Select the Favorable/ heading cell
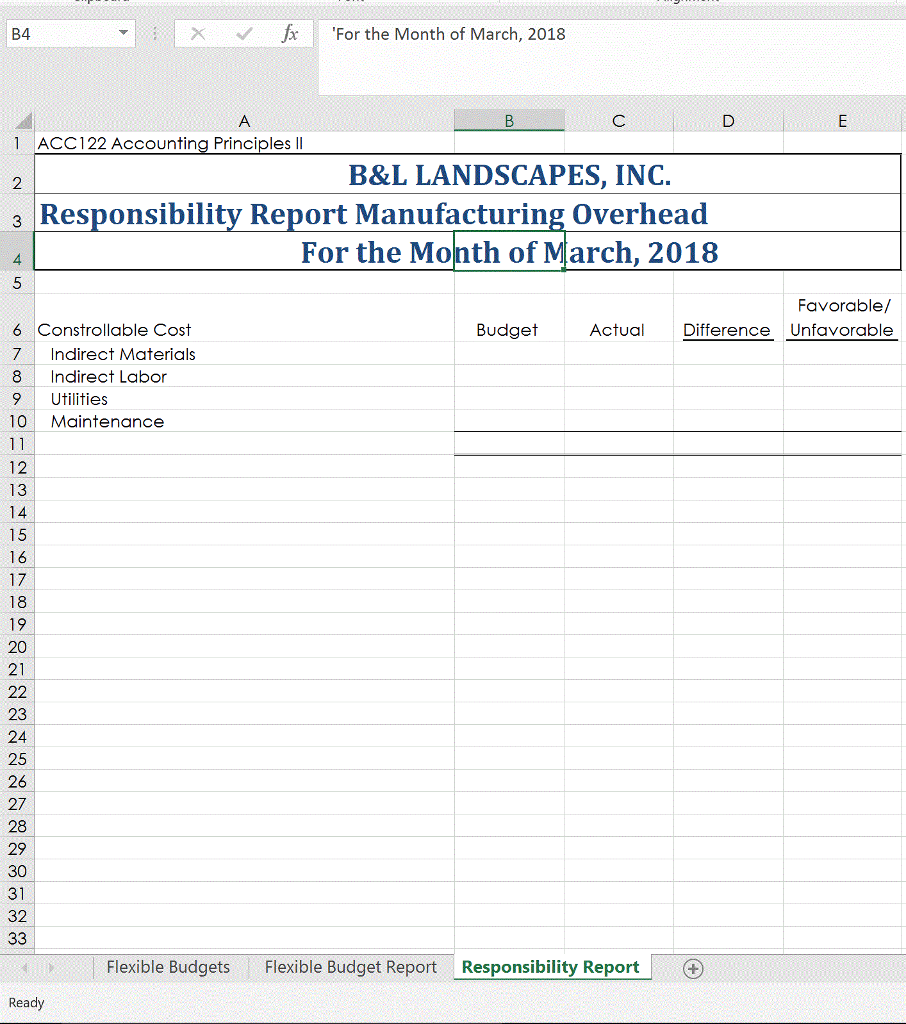The image size is (906, 1024). 843,306
